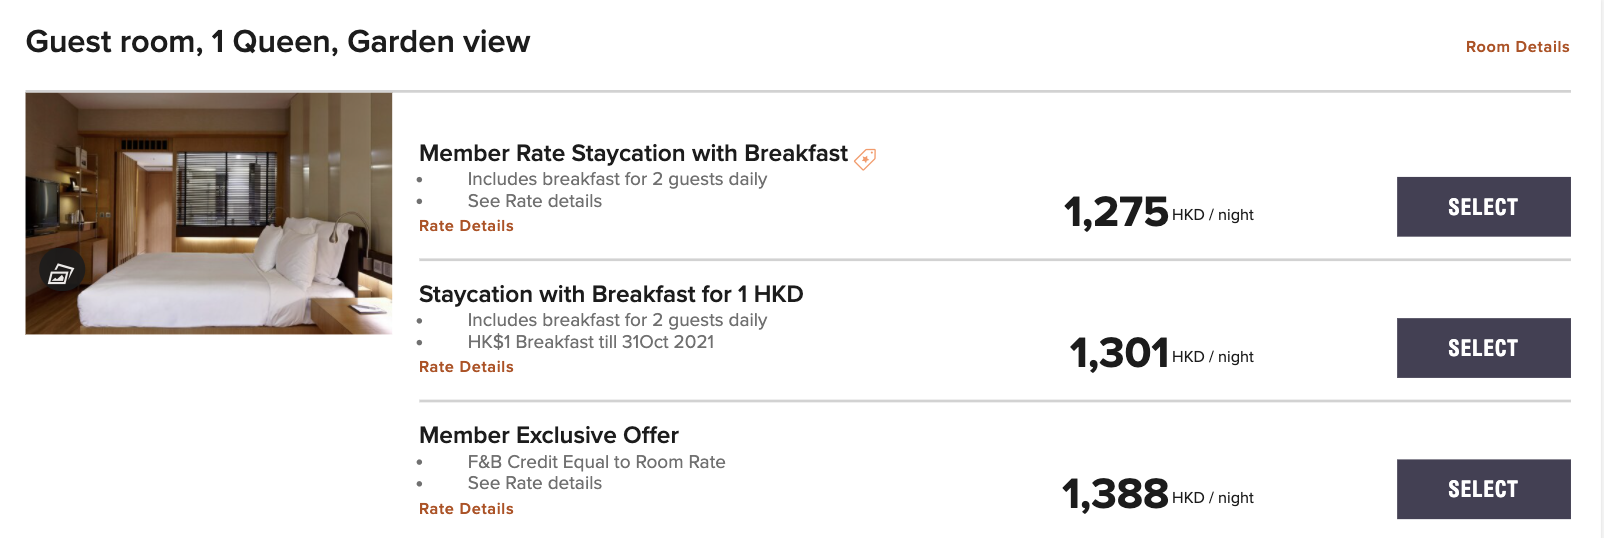Click the Member Exclusive Offer title
The image size is (1604, 538).
549,435
